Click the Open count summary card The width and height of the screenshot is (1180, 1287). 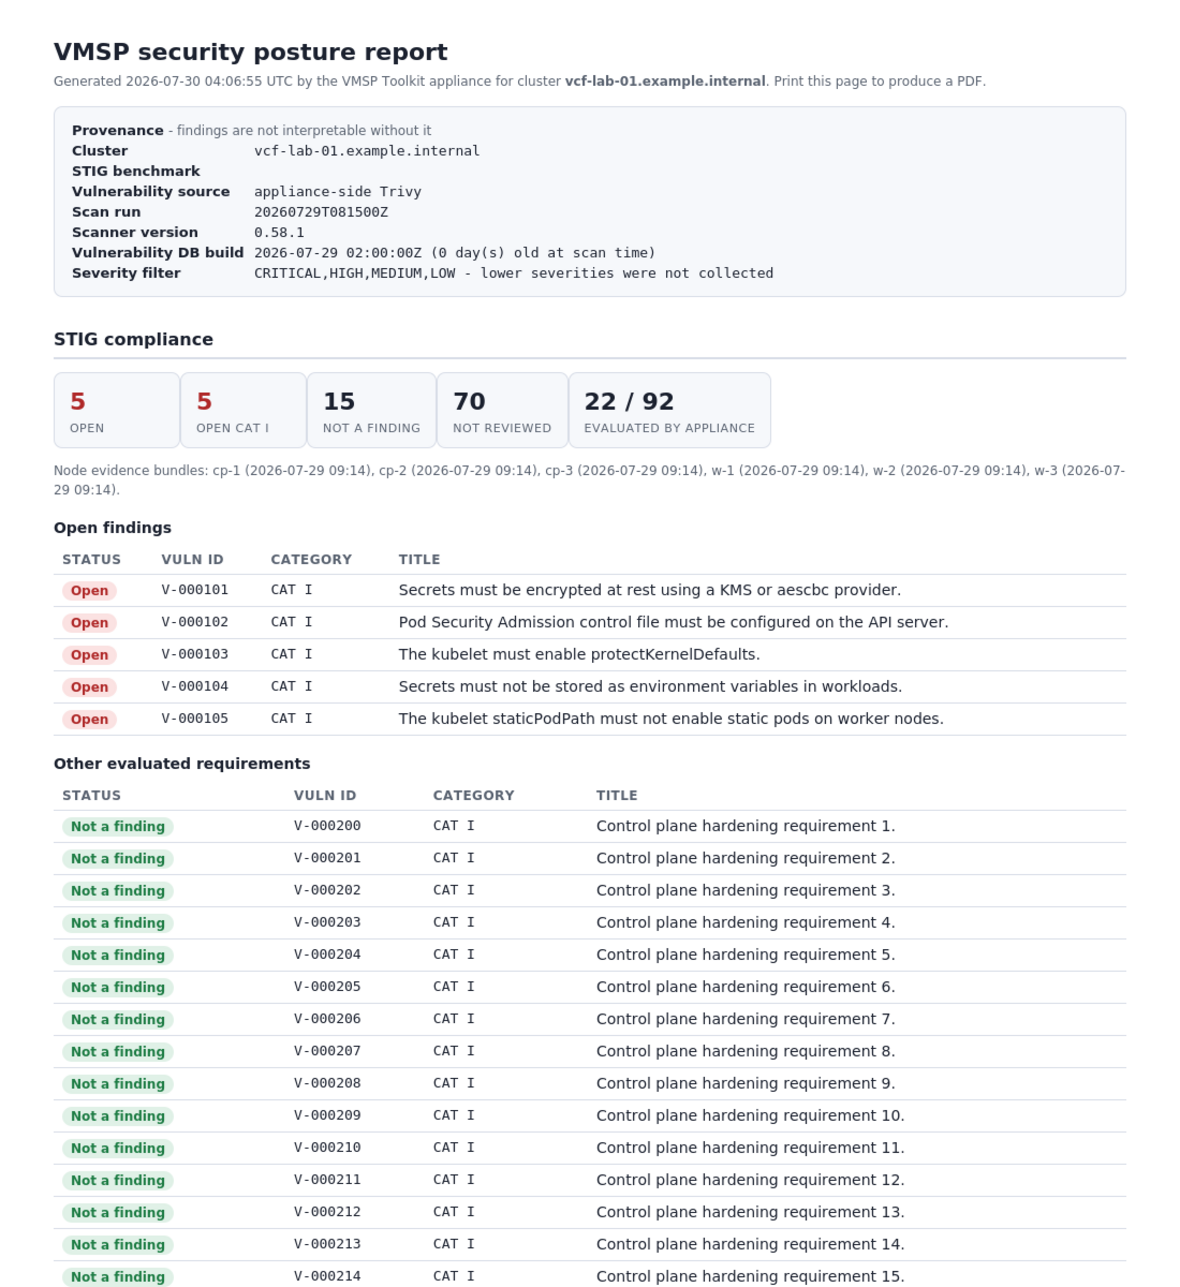tap(117, 410)
